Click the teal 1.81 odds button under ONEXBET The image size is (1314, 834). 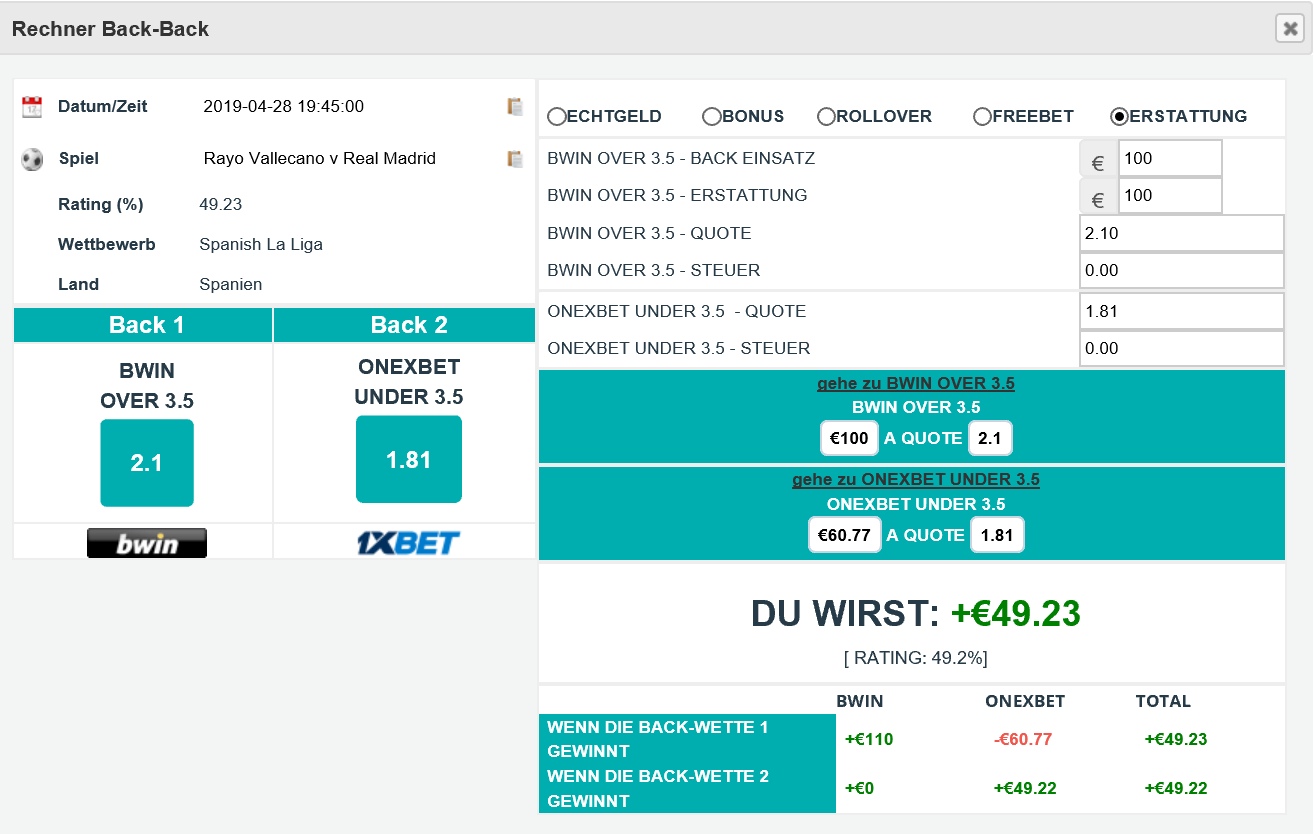coord(409,460)
